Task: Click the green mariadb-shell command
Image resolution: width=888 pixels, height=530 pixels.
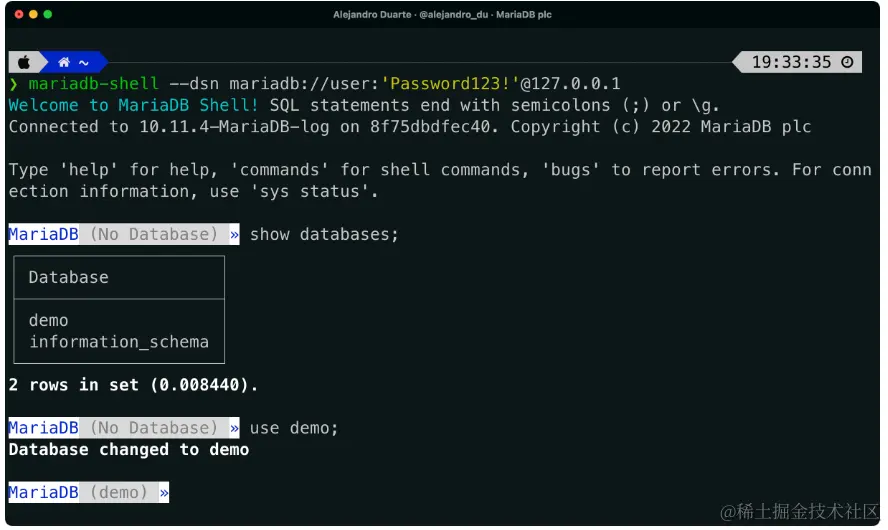Action: coord(94,84)
